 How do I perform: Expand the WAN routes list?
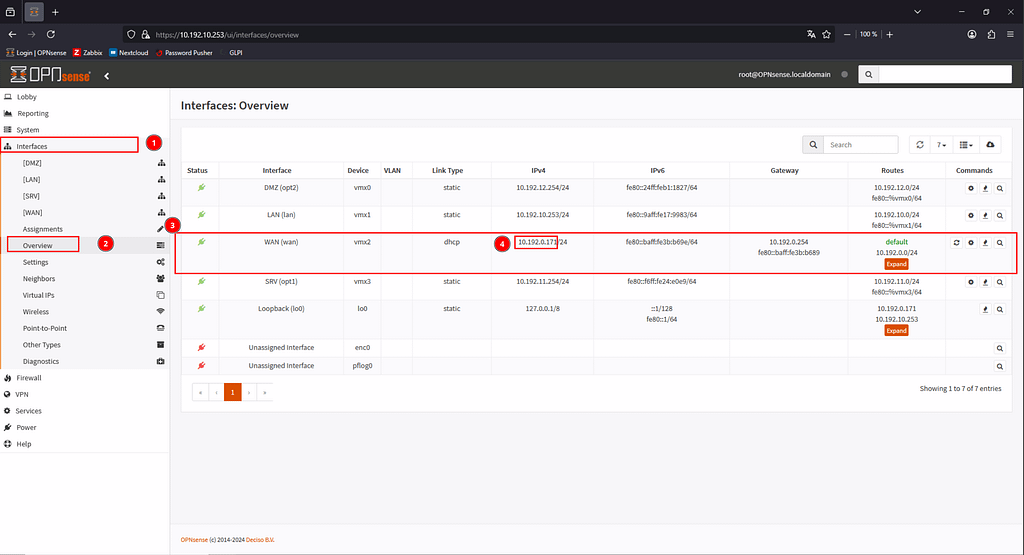896,264
